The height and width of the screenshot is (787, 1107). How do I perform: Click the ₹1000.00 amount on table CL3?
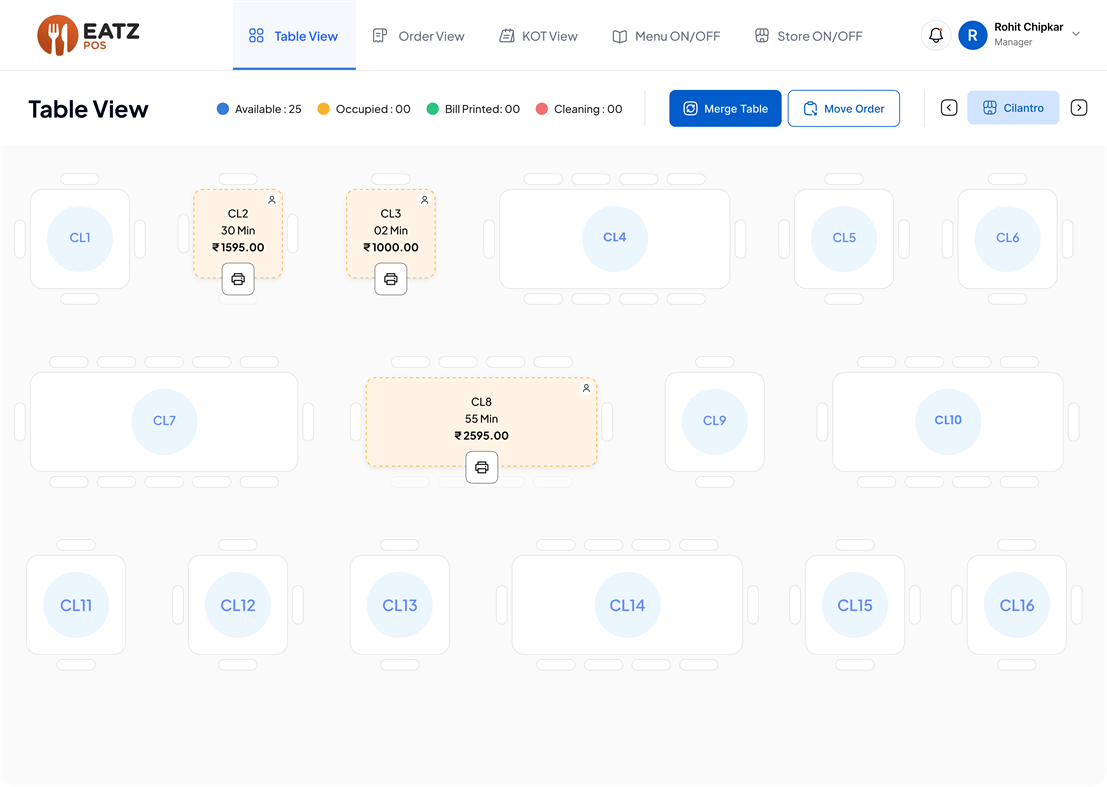coord(391,248)
